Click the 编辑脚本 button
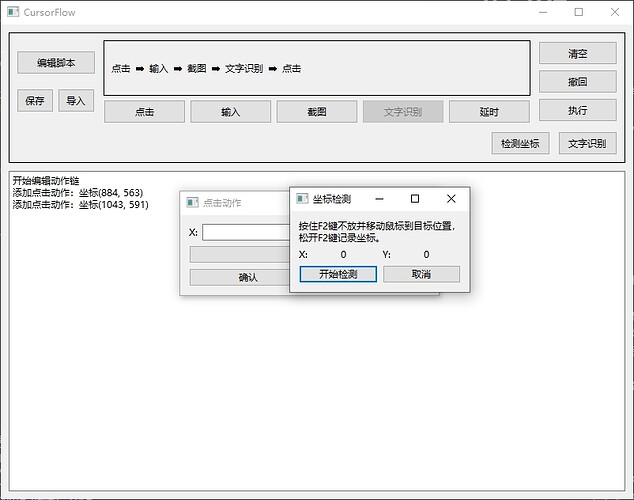 pos(56,63)
